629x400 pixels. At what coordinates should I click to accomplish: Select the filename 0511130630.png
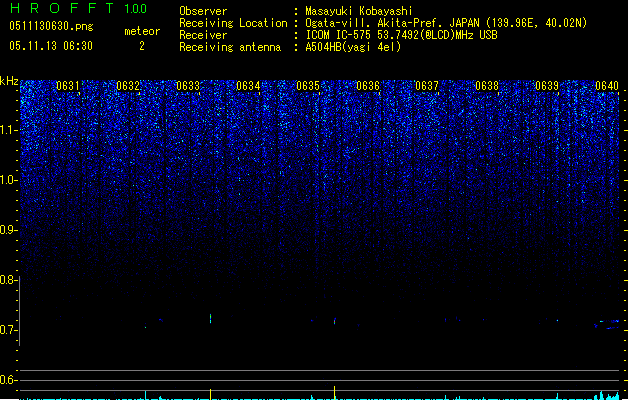pos(51,27)
